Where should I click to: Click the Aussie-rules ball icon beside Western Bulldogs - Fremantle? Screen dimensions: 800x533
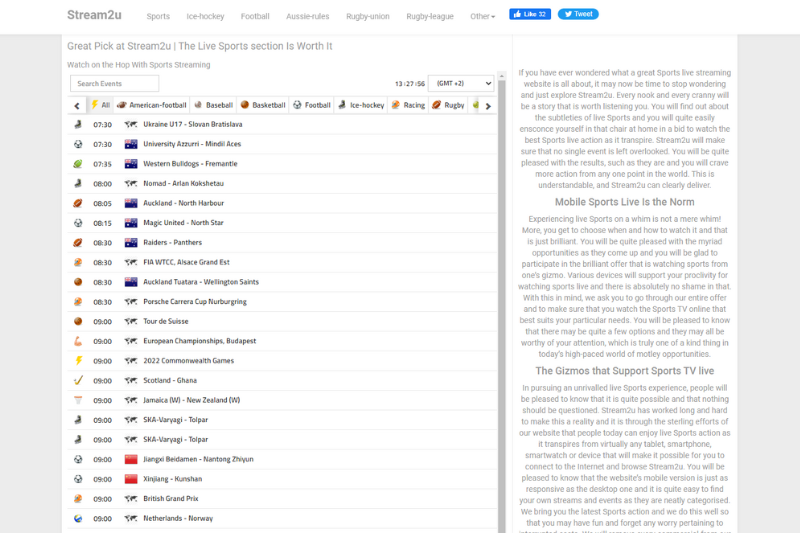click(x=78, y=164)
